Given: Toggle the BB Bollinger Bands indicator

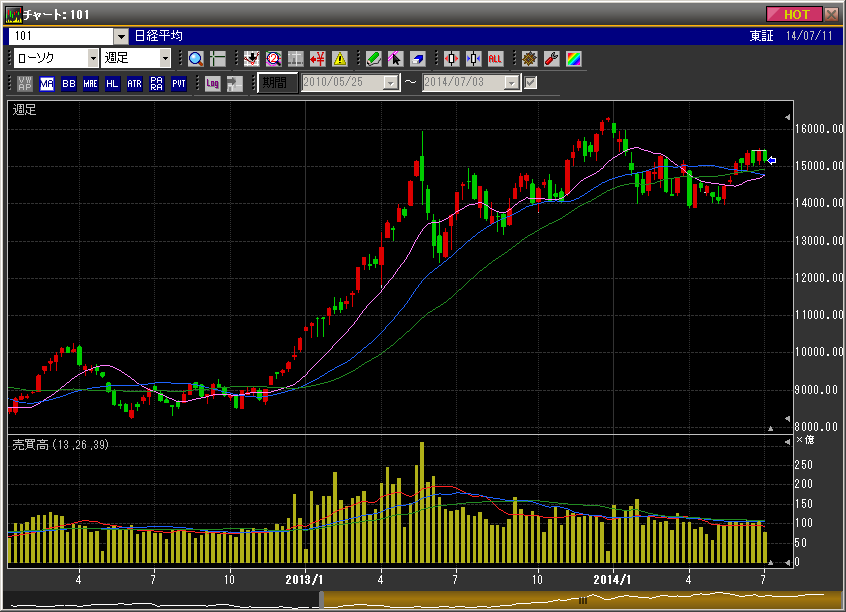Looking at the screenshot, I should [x=68, y=83].
